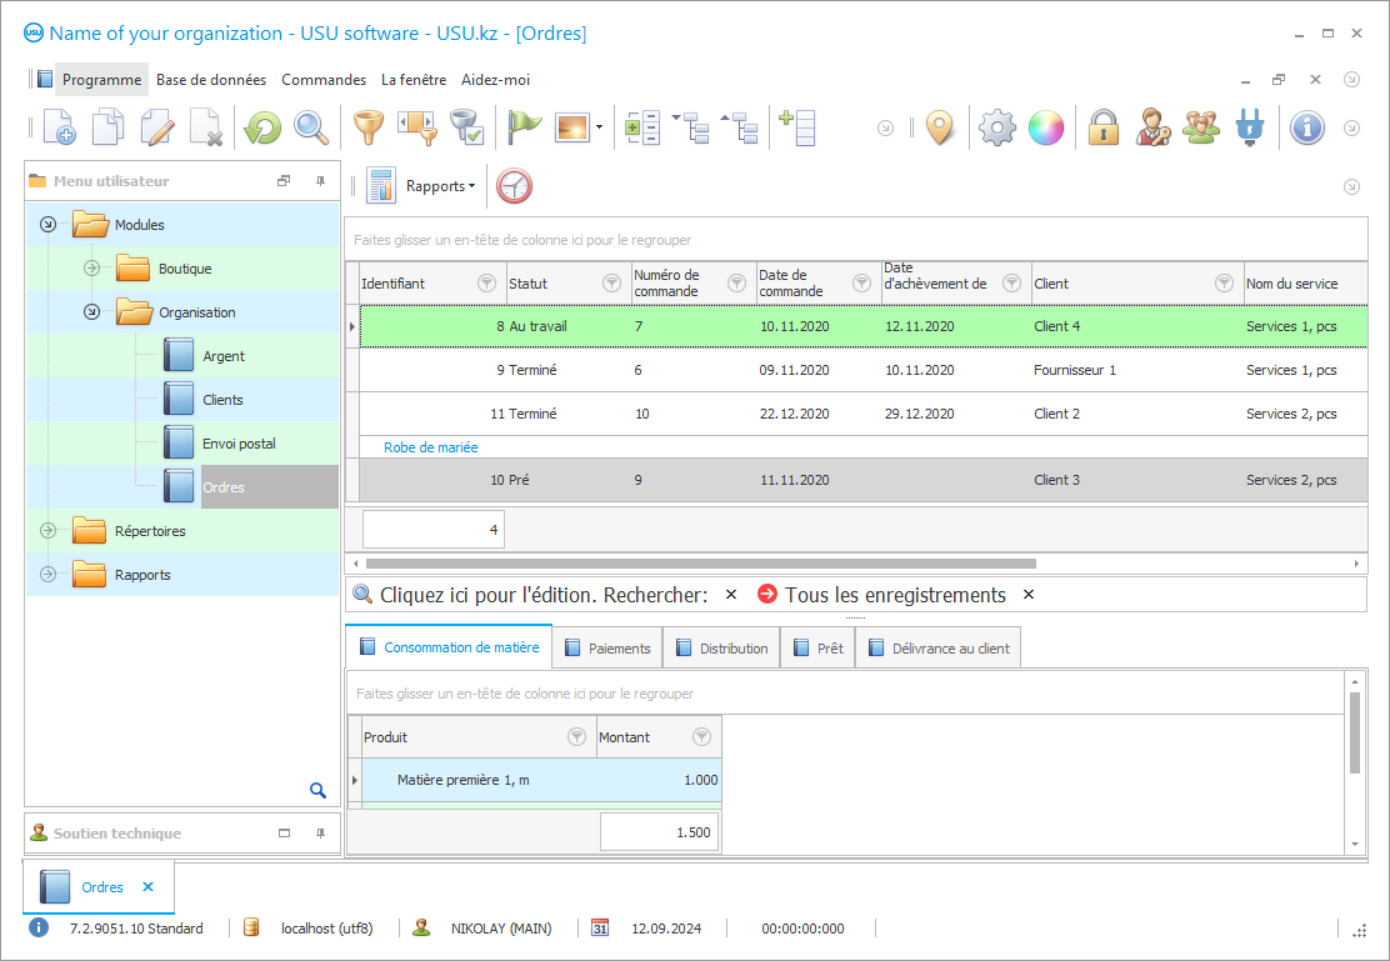The width and height of the screenshot is (1390, 961).
Task: Open the Rapports dropdown button
Action: pyautogui.click(x=441, y=186)
